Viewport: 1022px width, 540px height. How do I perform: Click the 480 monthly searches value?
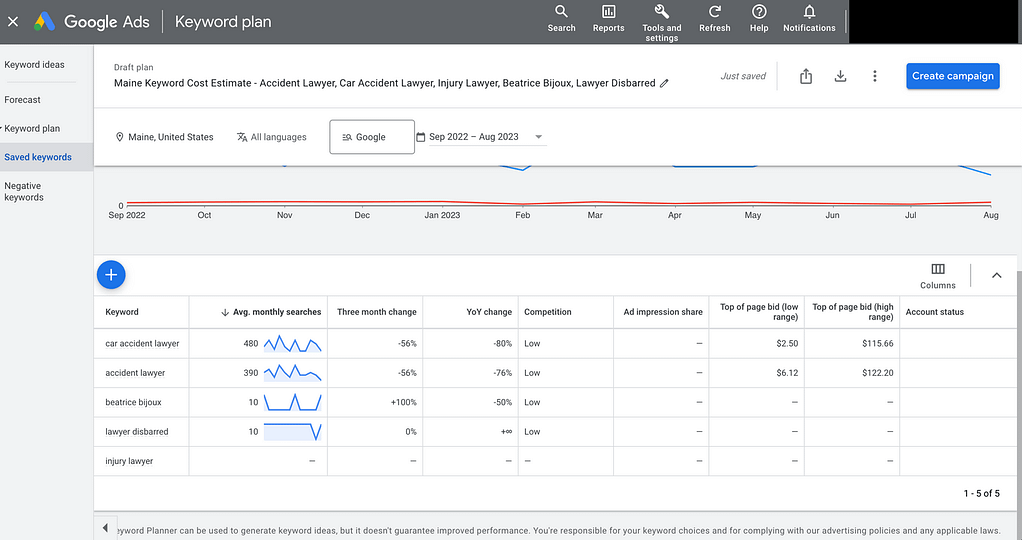pos(251,344)
